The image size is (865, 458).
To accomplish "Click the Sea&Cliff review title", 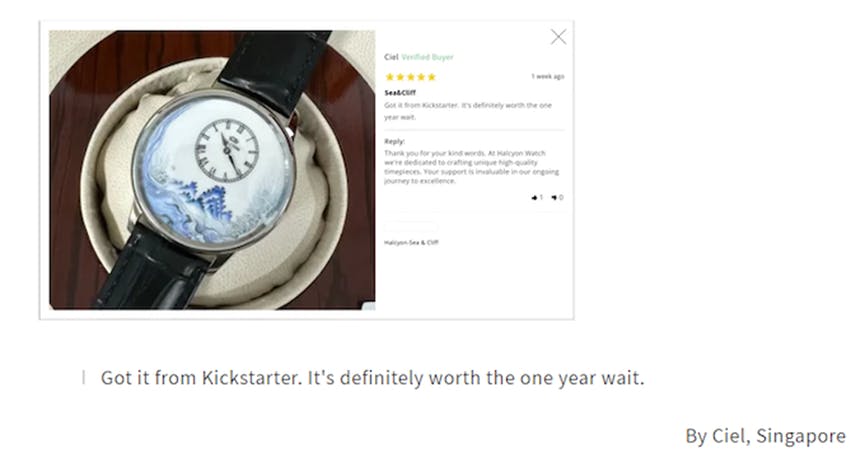I will tap(400, 93).
